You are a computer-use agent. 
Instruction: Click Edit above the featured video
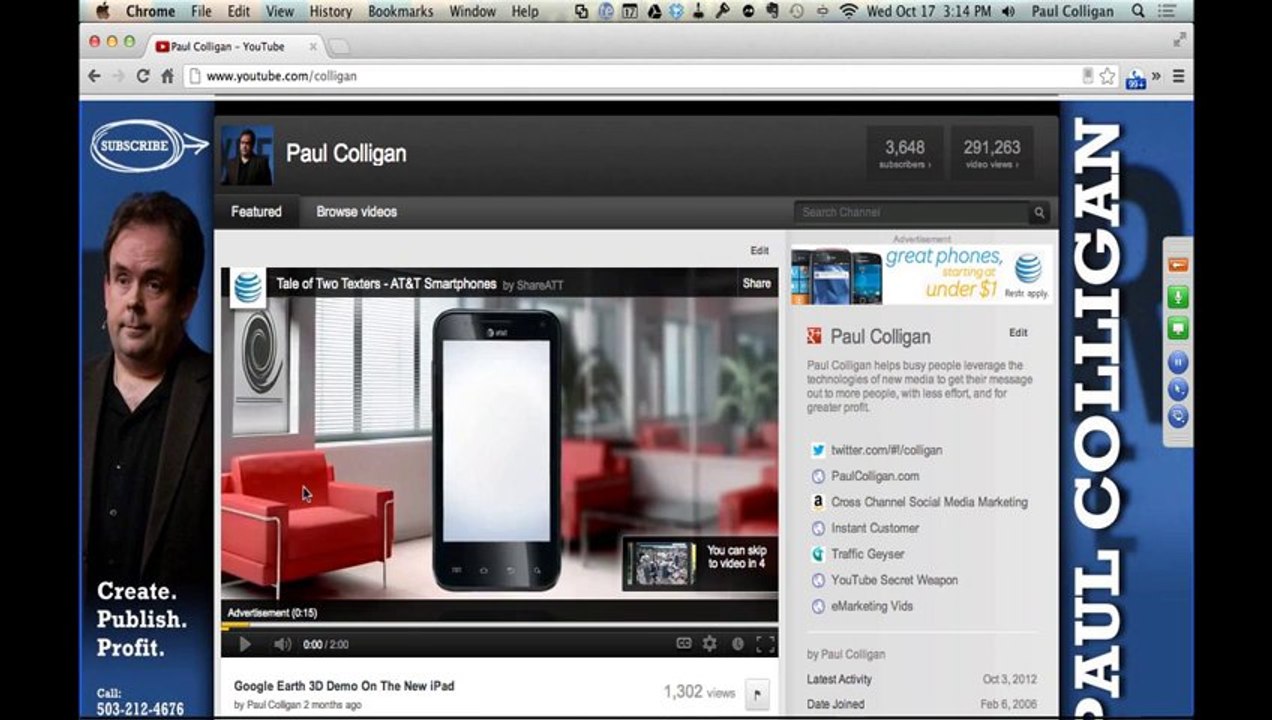point(760,251)
